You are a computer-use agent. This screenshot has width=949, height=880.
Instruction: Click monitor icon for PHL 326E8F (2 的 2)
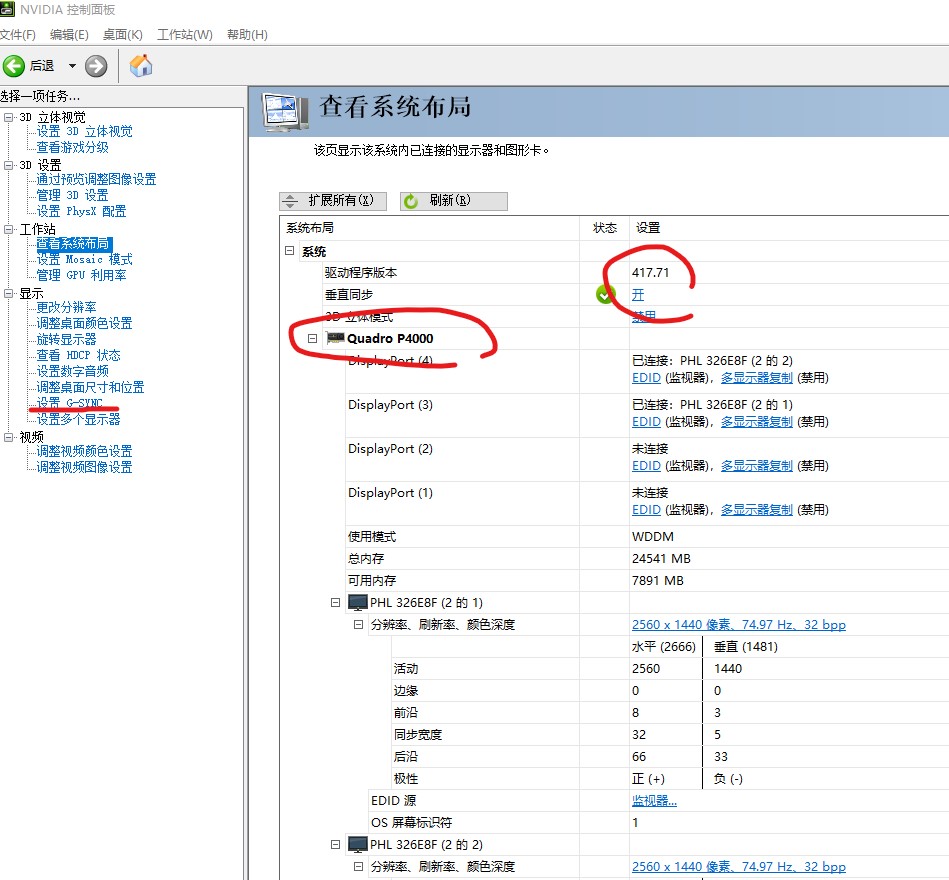(358, 845)
